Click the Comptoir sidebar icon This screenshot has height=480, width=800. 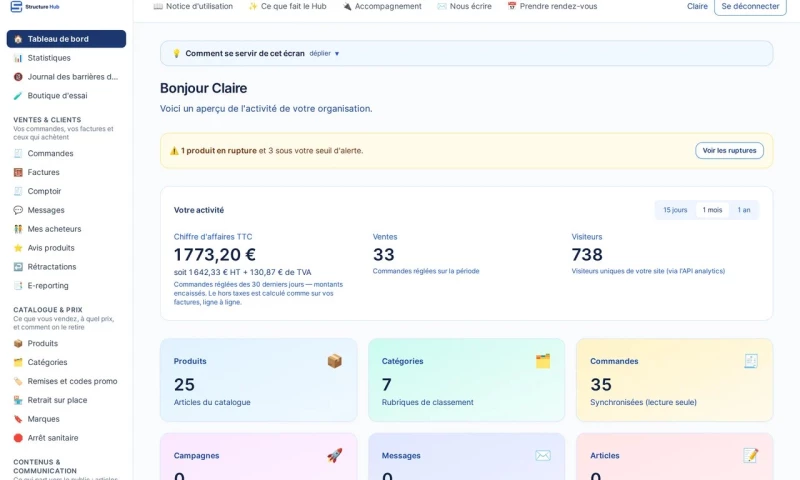tap(18, 191)
